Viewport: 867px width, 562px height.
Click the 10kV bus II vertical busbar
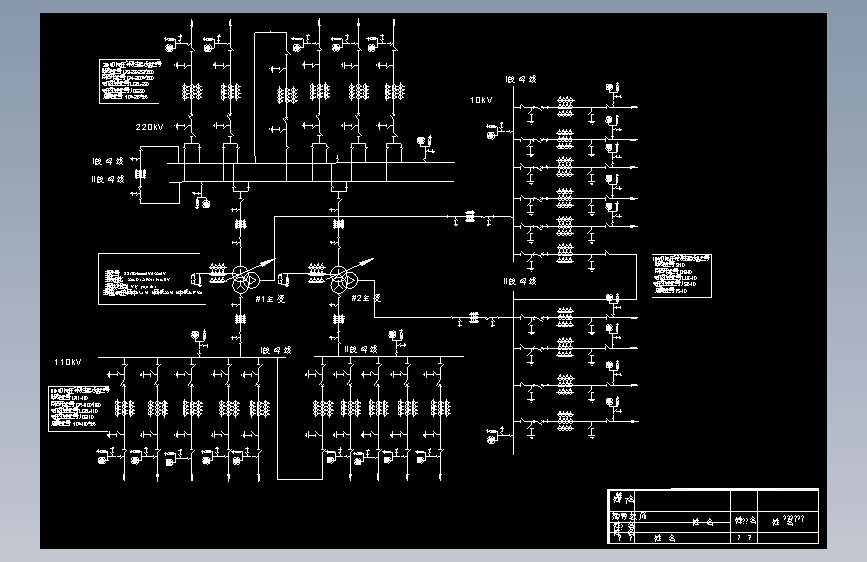point(514,374)
